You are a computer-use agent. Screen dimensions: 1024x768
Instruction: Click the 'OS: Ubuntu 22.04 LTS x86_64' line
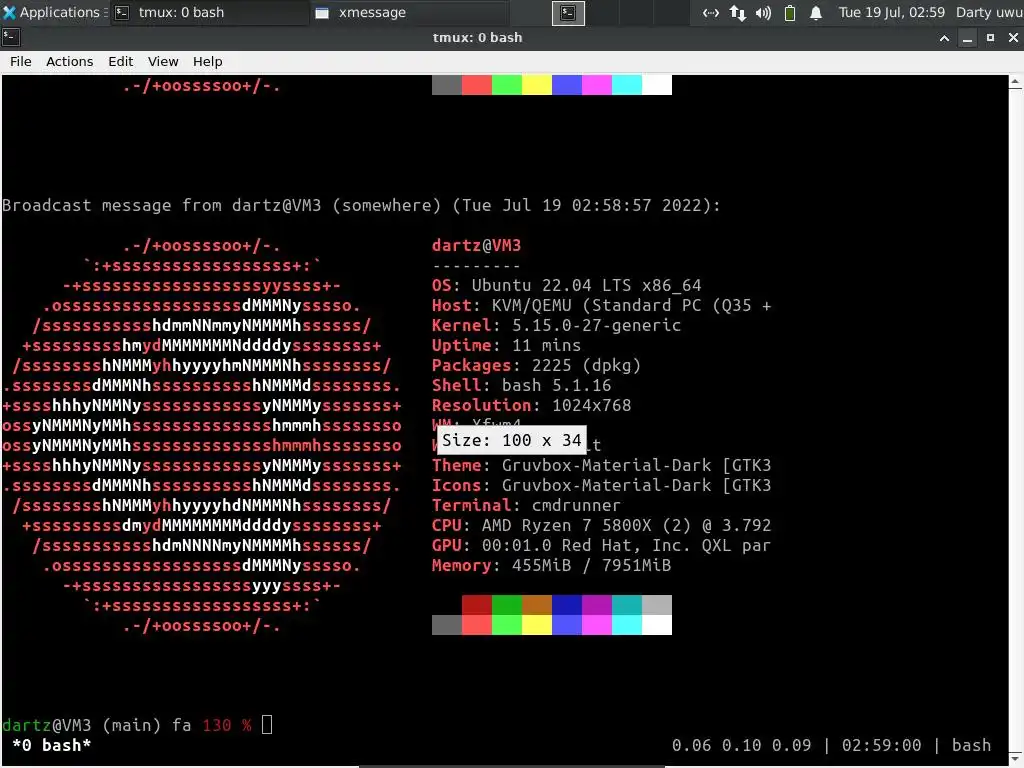coord(566,285)
